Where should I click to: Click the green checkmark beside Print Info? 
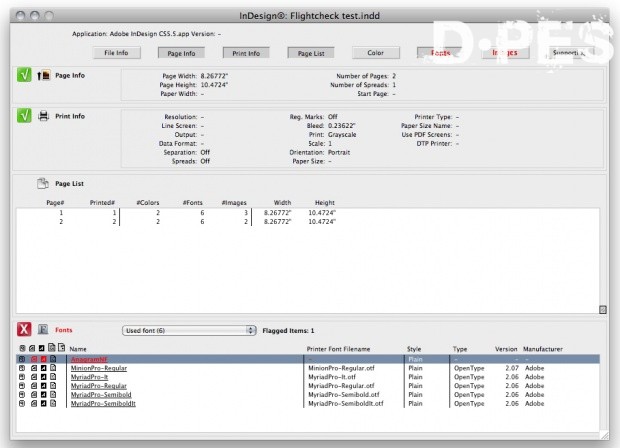24,115
